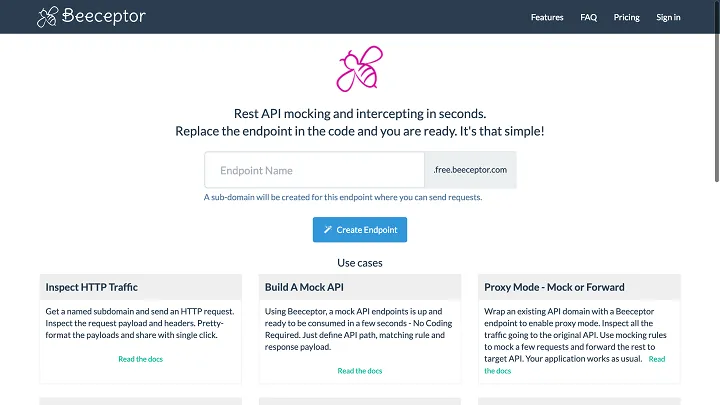
Task: Select the Proxy Mode - Mock or Forward header
Action: click(579, 287)
